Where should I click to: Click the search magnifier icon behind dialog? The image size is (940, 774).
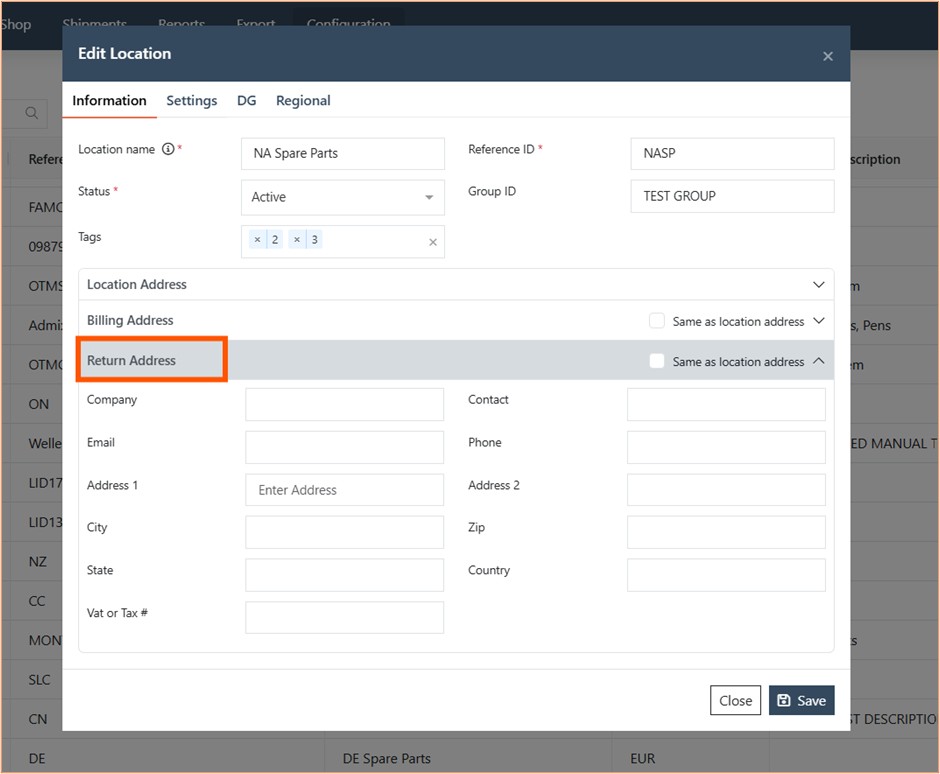tap(32, 113)
